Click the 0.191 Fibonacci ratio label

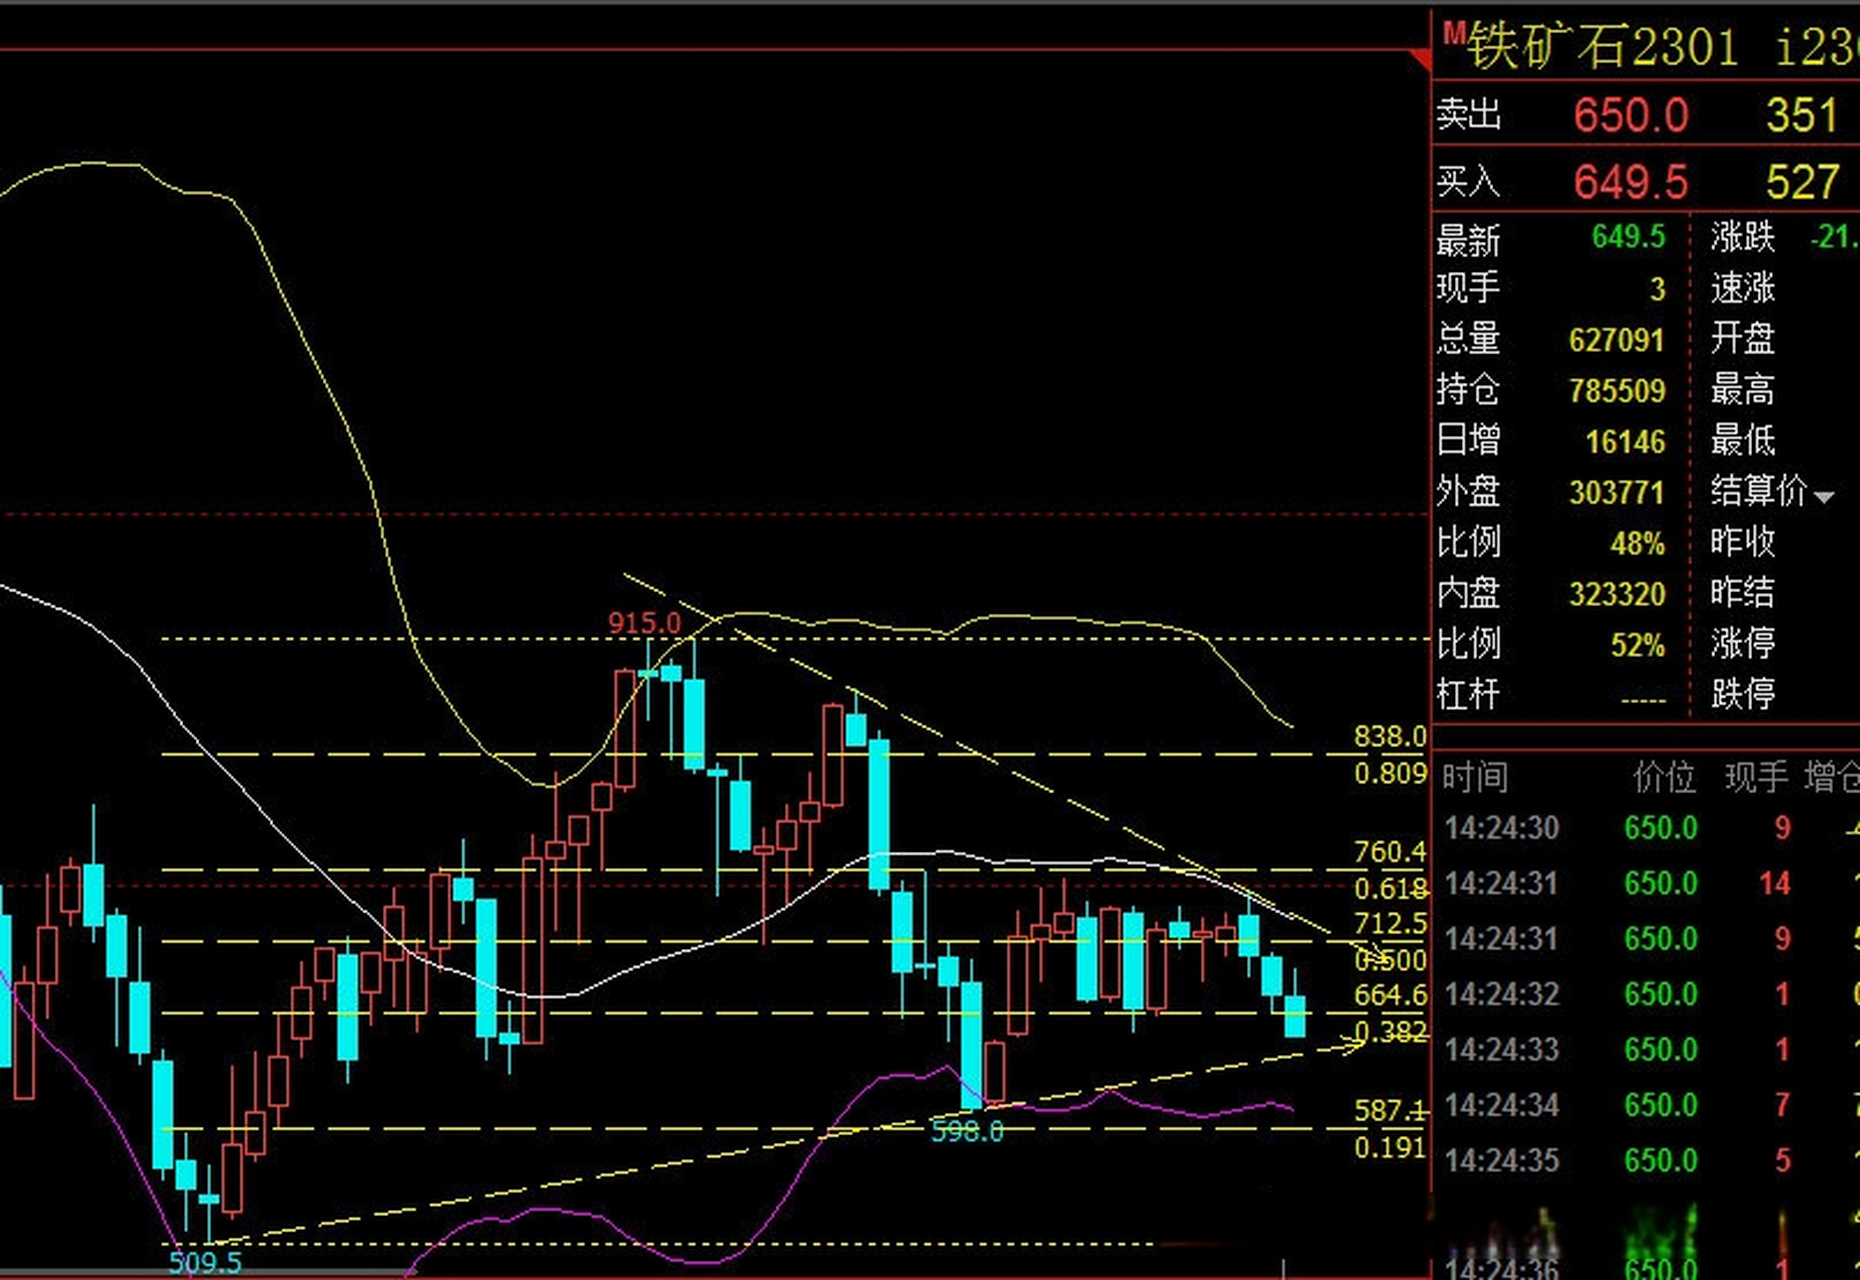pos(1390,1147)
